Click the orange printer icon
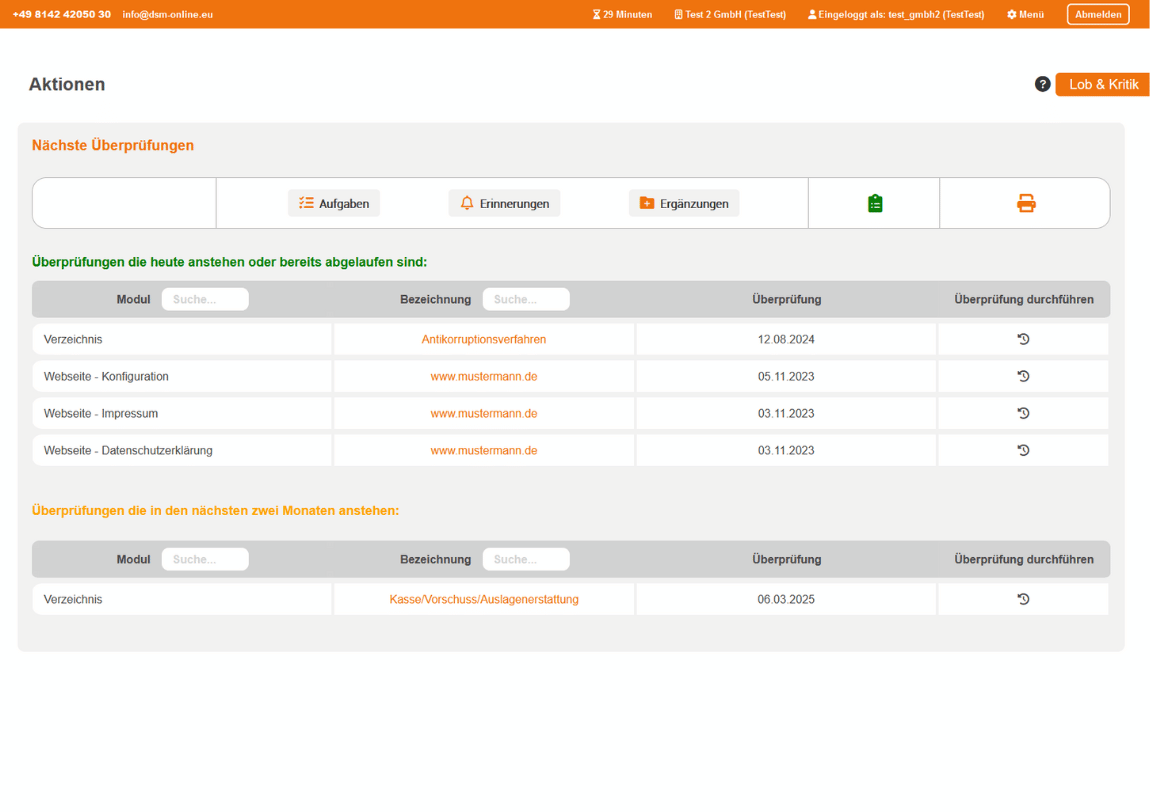The image size is (1150, 812). (x=1026, y=203)
